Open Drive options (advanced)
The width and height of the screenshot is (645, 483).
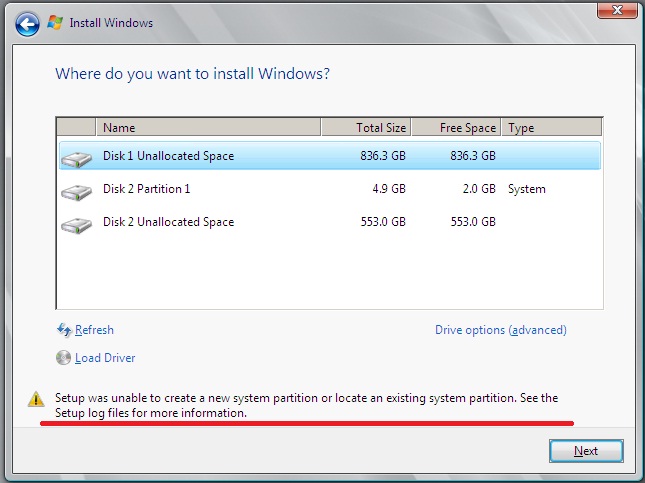click(501, 330)
